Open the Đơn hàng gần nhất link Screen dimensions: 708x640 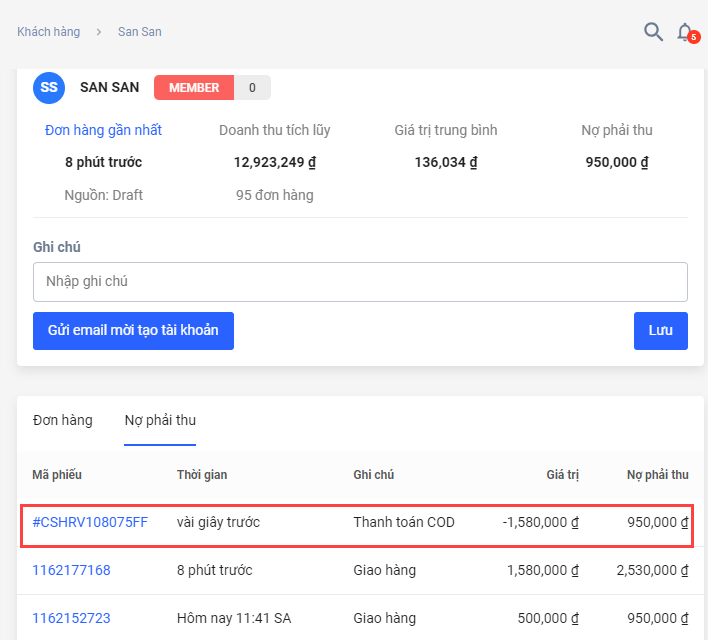(x=103, y=130)
